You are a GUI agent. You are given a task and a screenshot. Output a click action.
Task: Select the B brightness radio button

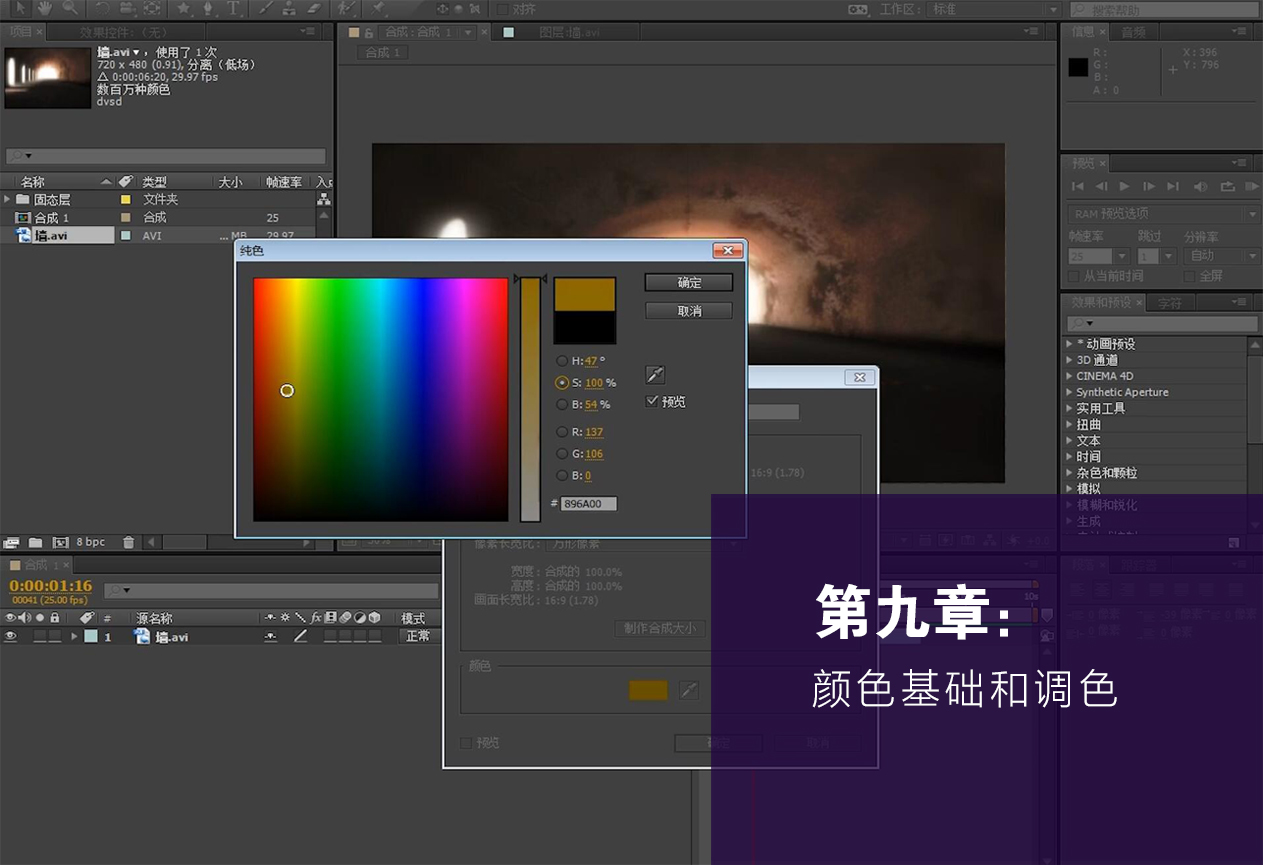coord(562,405)
